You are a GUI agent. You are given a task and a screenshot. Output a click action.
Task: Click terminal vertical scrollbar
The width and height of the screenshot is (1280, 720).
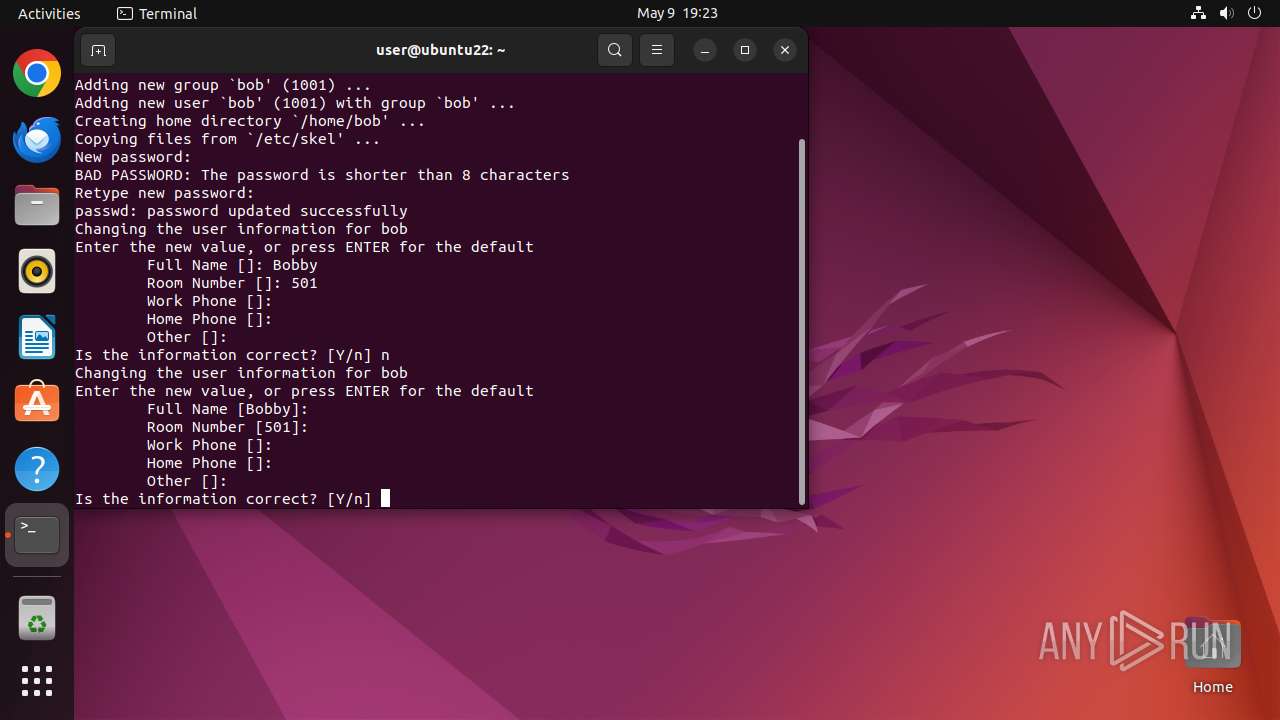[x=802, y=320]
